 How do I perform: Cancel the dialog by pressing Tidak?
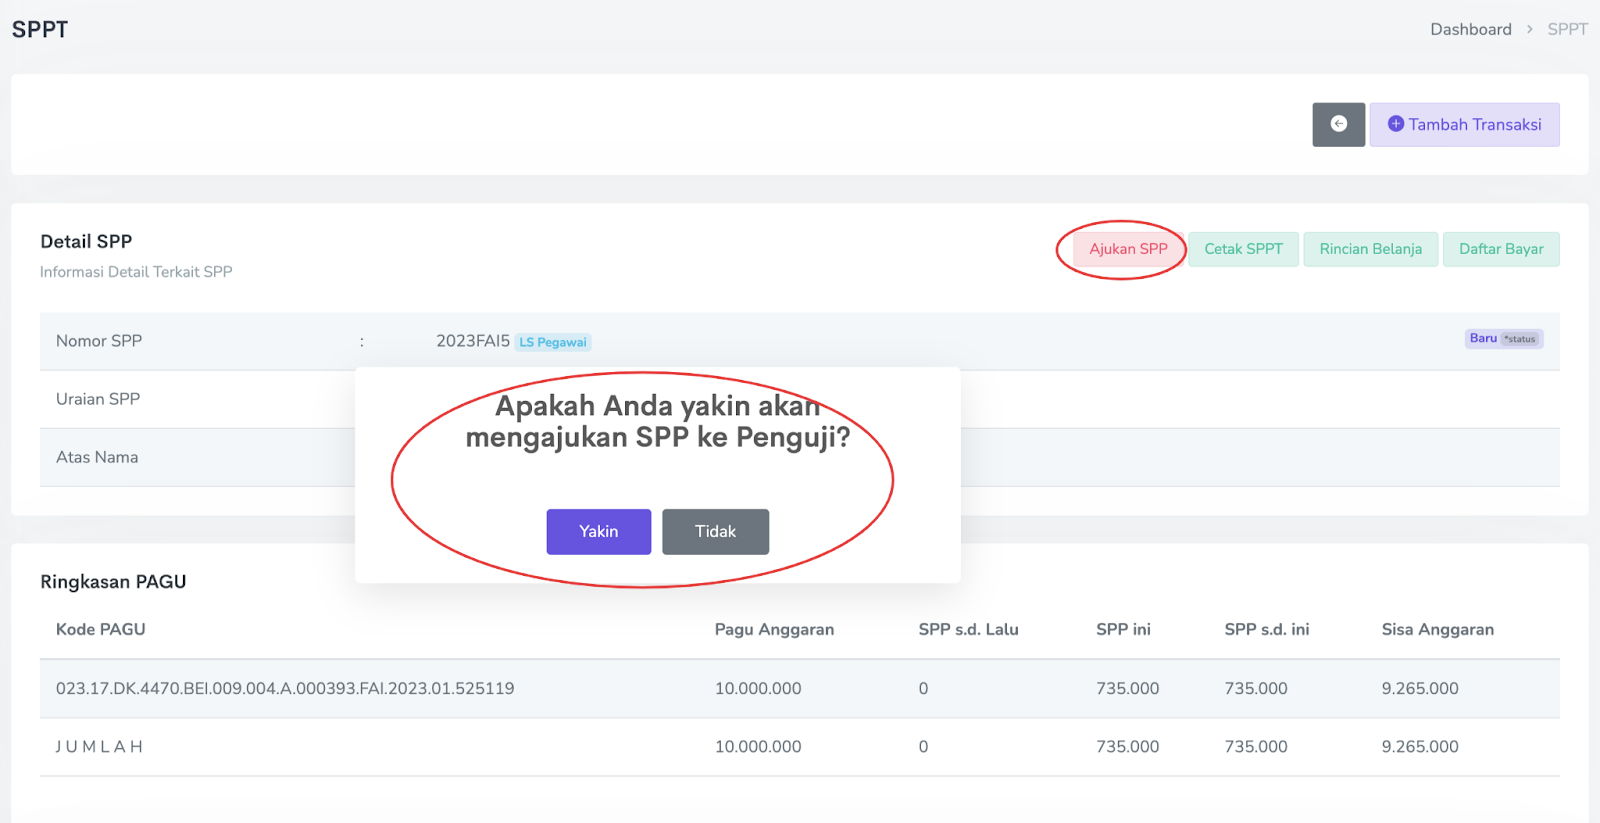[x=715, y=531]
